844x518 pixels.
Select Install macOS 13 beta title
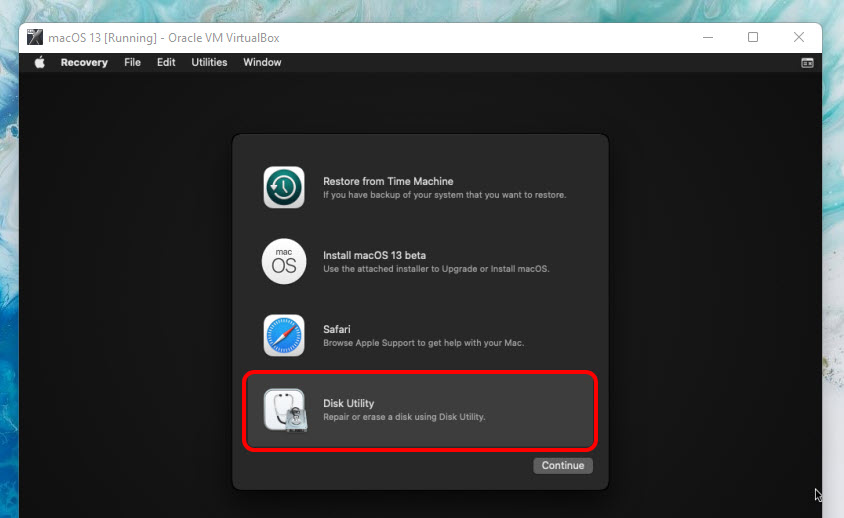(x=374, y=255)
